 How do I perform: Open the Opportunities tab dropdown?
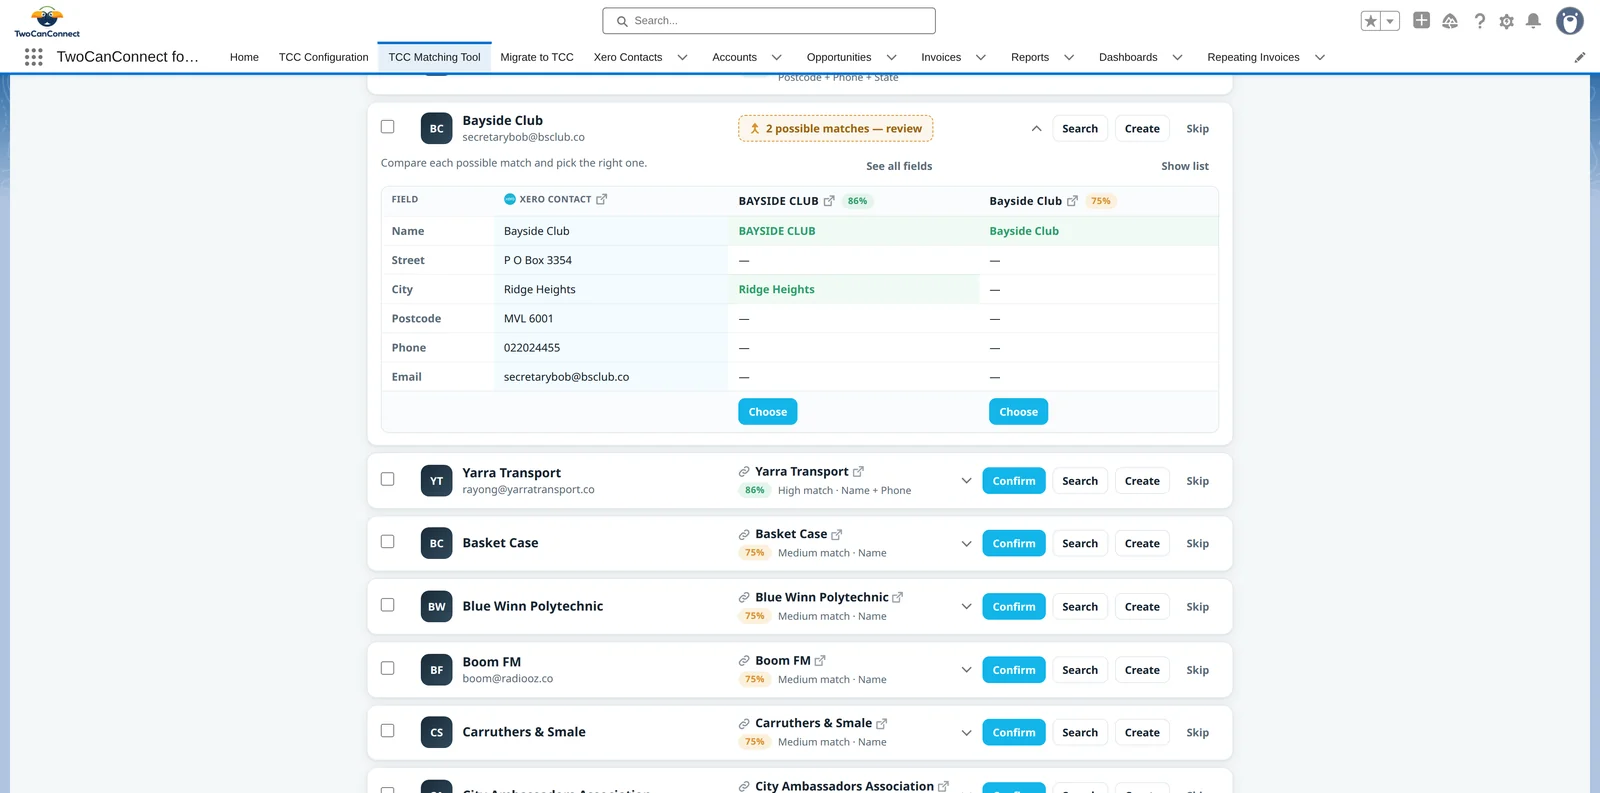(892, 57)
